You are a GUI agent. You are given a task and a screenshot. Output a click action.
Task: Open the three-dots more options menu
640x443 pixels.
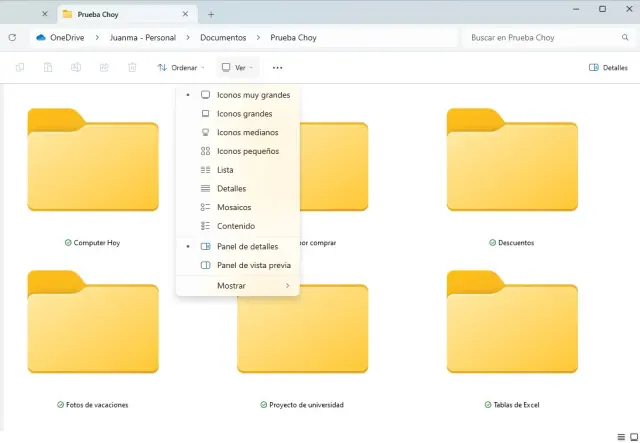tap(277, 67)
